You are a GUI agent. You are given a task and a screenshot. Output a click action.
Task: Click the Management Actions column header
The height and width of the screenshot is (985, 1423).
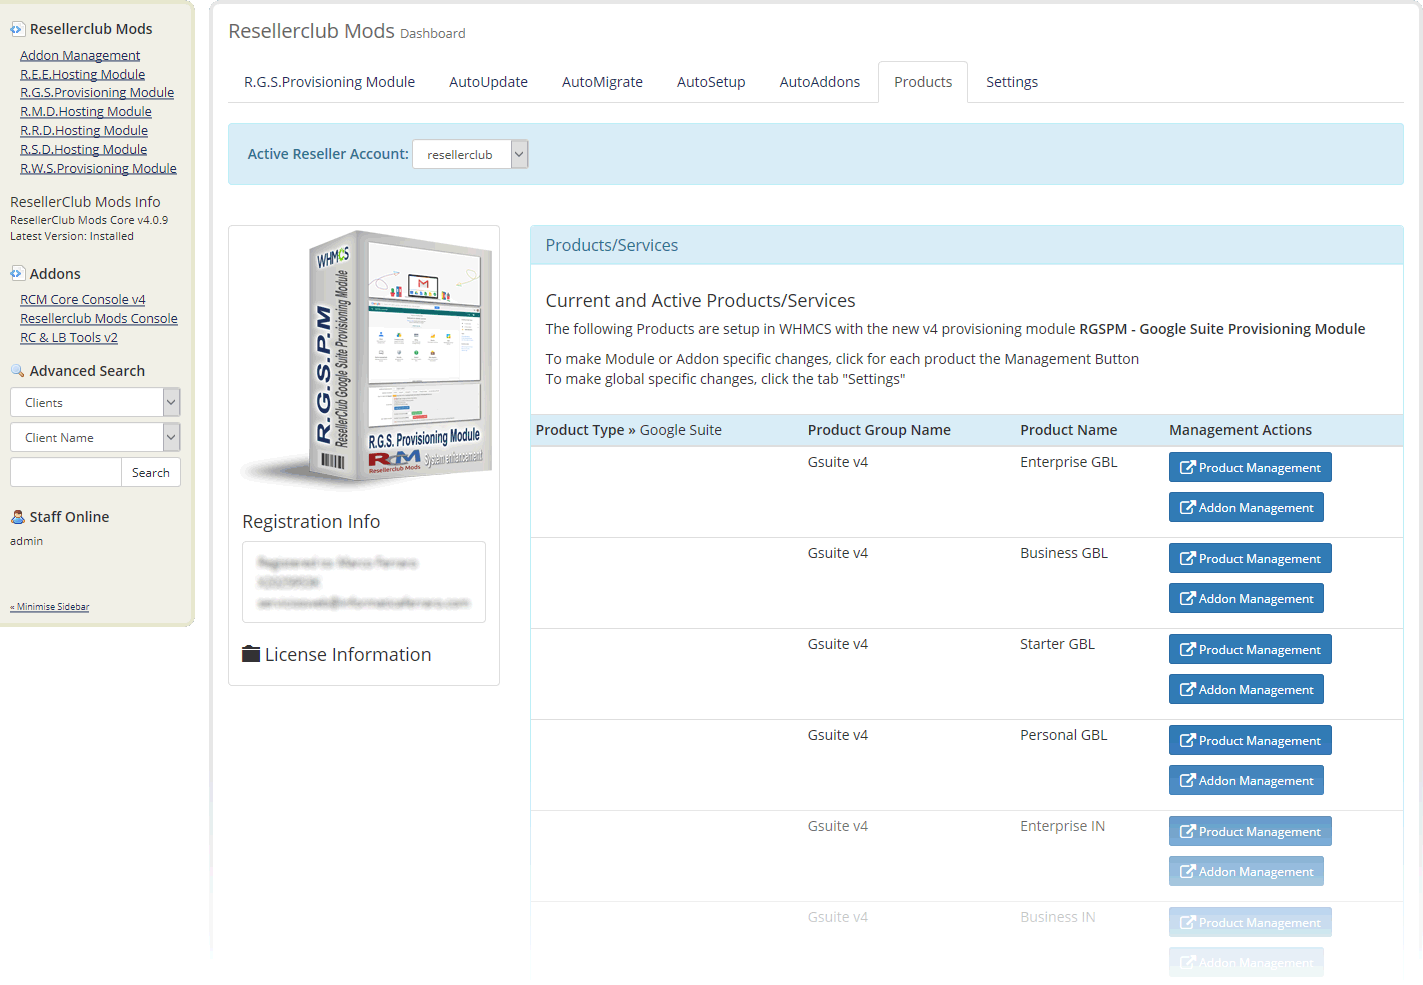coord(1240,430)
